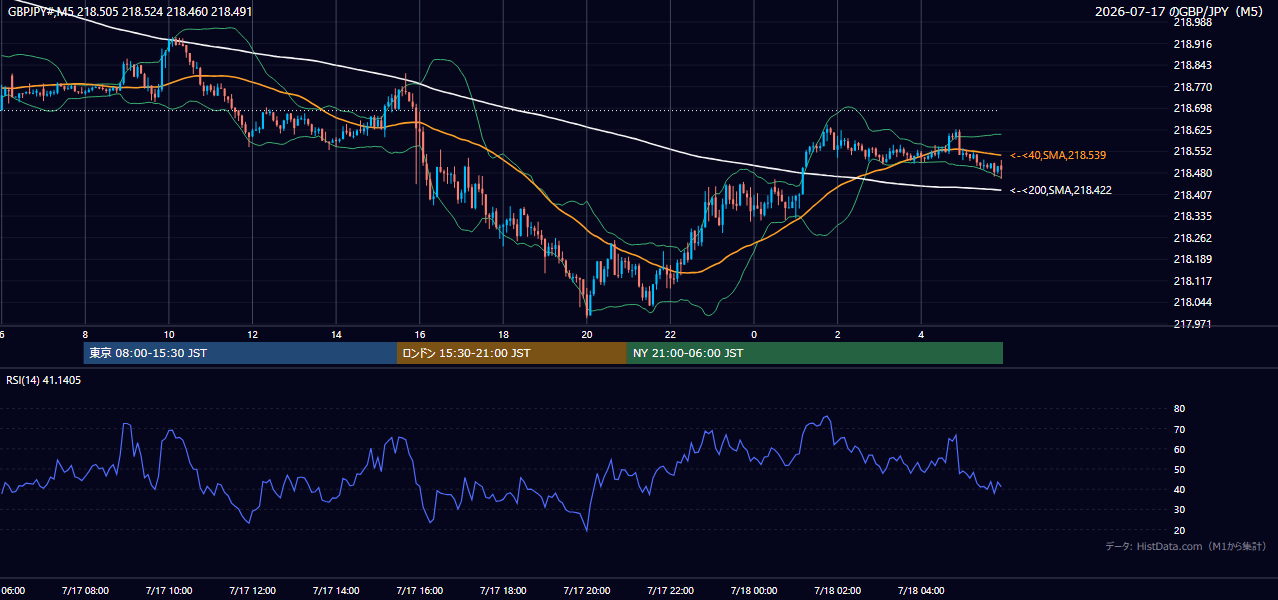Select the Tokyo 08:00-15:30 JST session bar
Viewport: 1278px width, 600px height.
[240, 353]
